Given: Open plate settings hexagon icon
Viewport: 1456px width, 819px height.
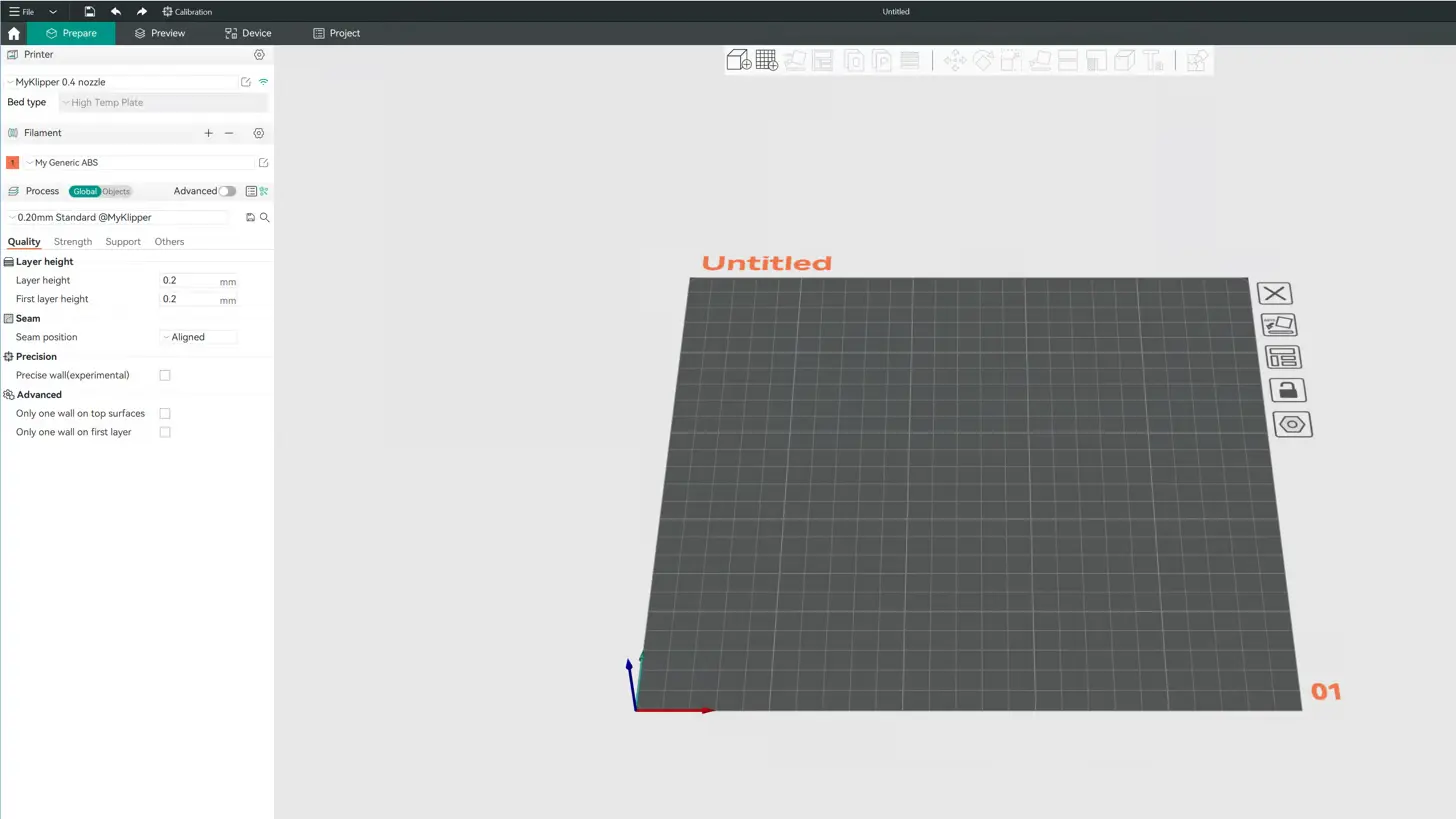Looking at the screenshot, I should [x=1292, y=425].
